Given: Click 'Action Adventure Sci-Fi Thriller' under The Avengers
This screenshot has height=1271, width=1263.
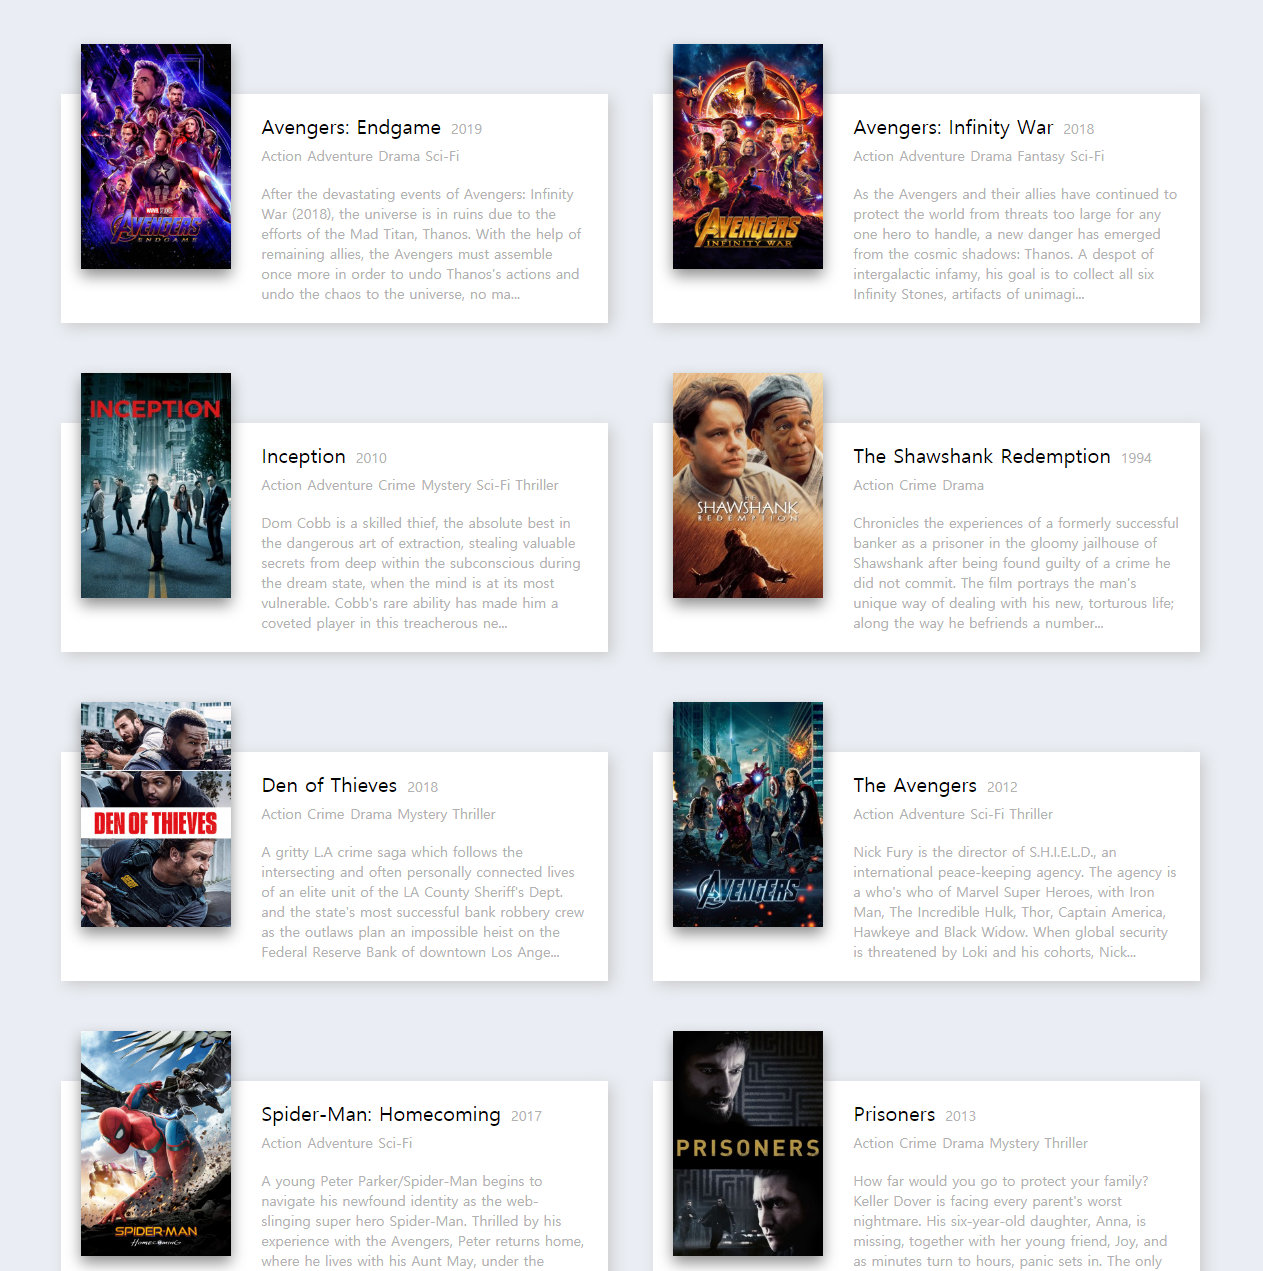Looking at the screenshot, I should 953,814.
